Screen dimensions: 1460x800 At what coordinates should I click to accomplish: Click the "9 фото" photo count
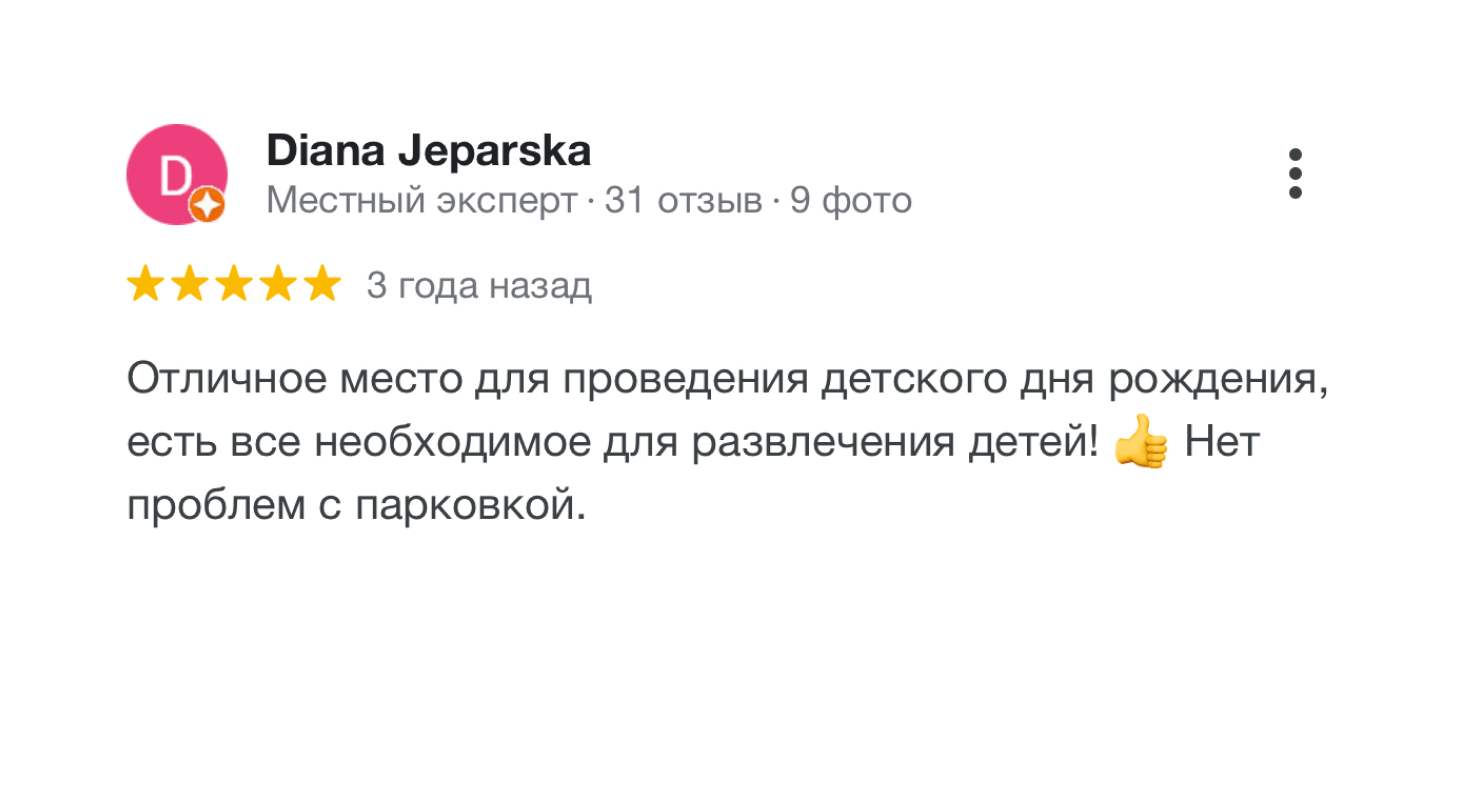coord(851,201)
